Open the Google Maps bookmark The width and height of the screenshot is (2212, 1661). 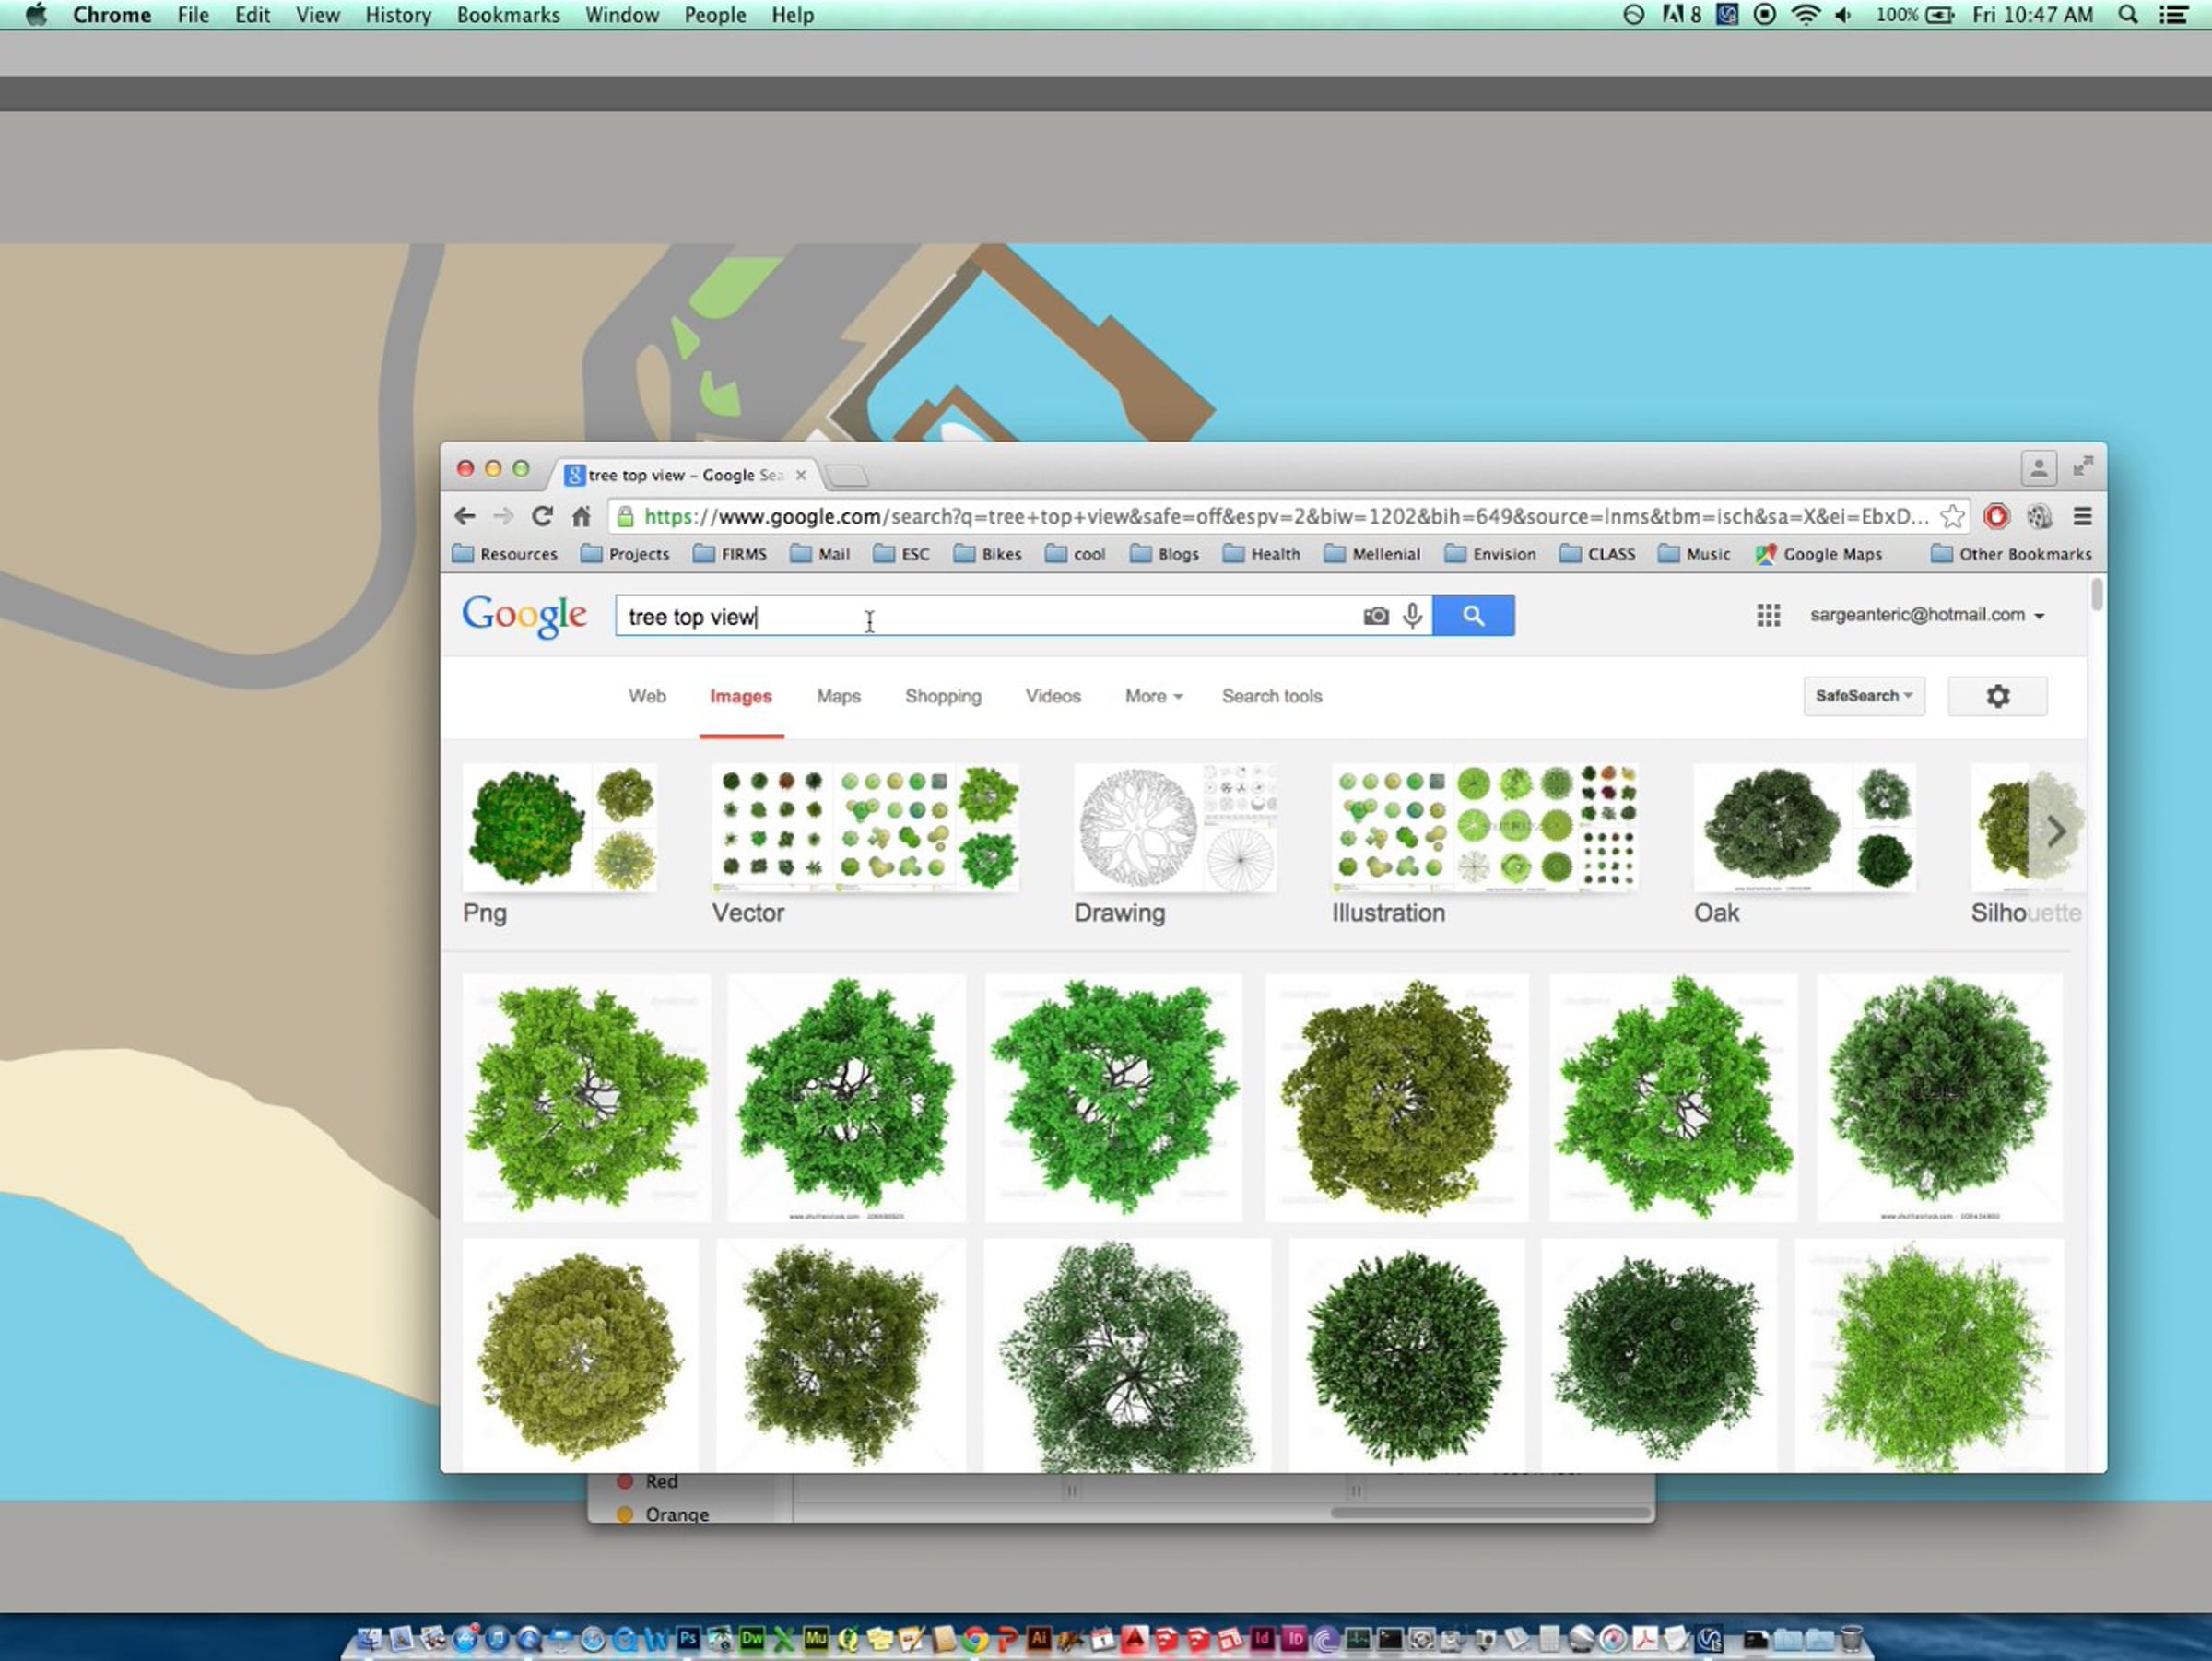point(1820,554)
